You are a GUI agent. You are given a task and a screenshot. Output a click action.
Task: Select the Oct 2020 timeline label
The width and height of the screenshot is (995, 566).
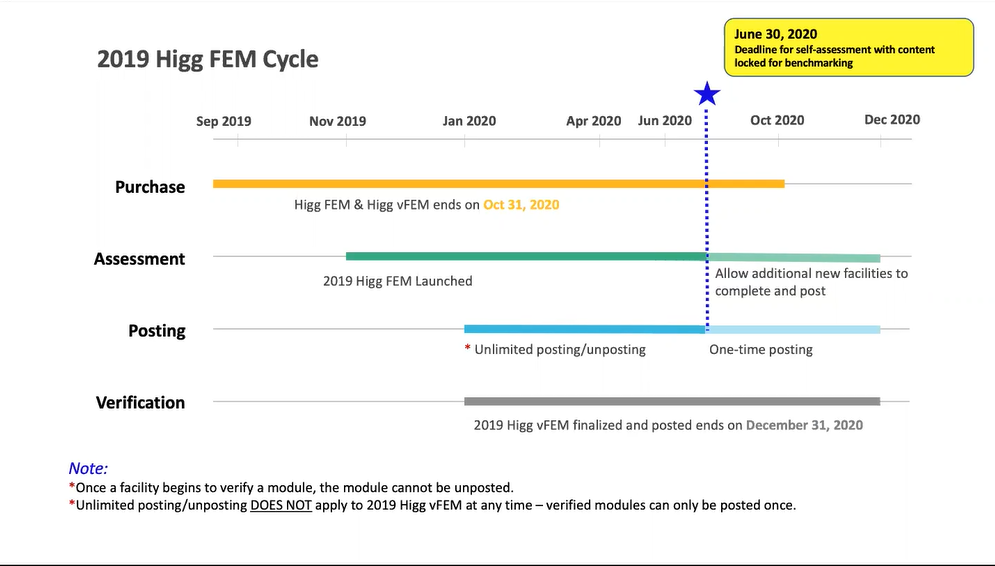(777, 120)
